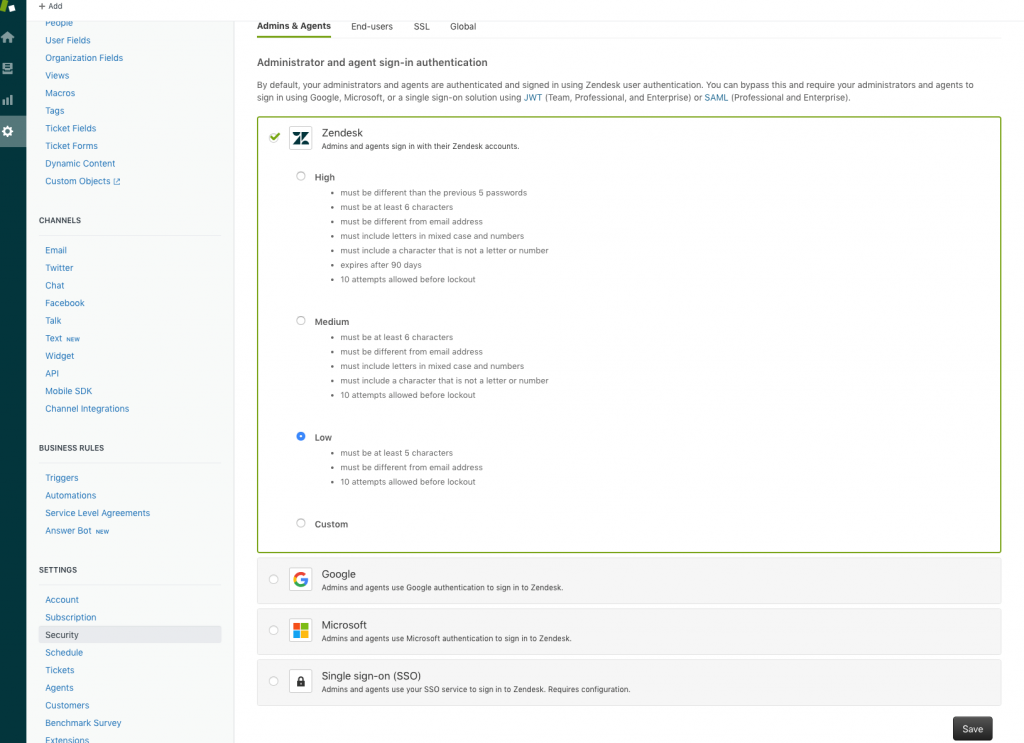Switch to the SSL tab

point(421,27)
